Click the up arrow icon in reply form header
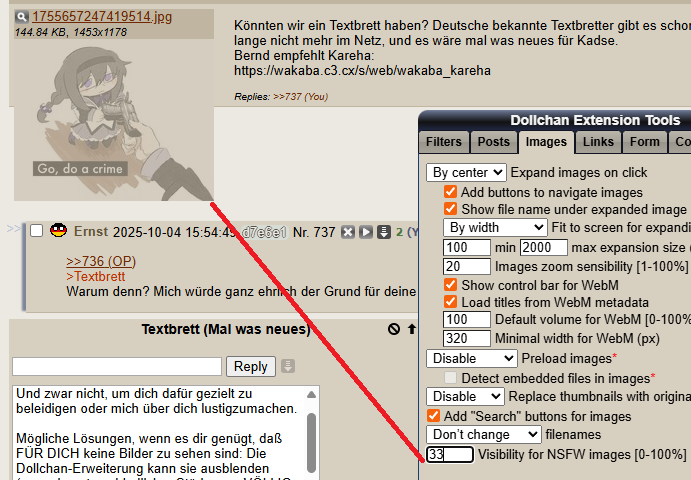 411,329
